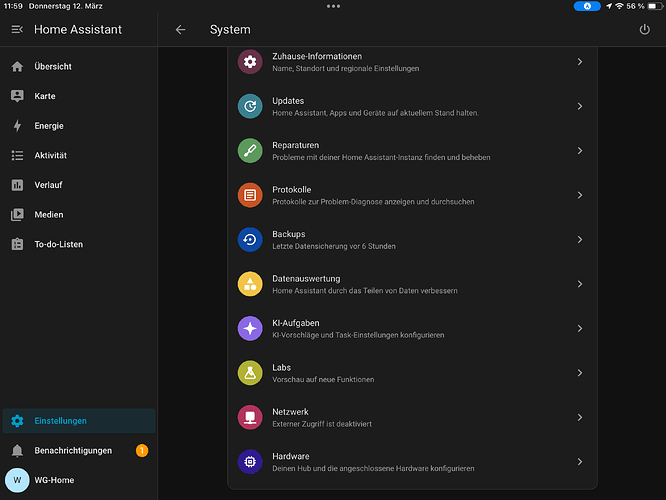
Task: Click the blue Backups restore icon
Action: [250, 240]
